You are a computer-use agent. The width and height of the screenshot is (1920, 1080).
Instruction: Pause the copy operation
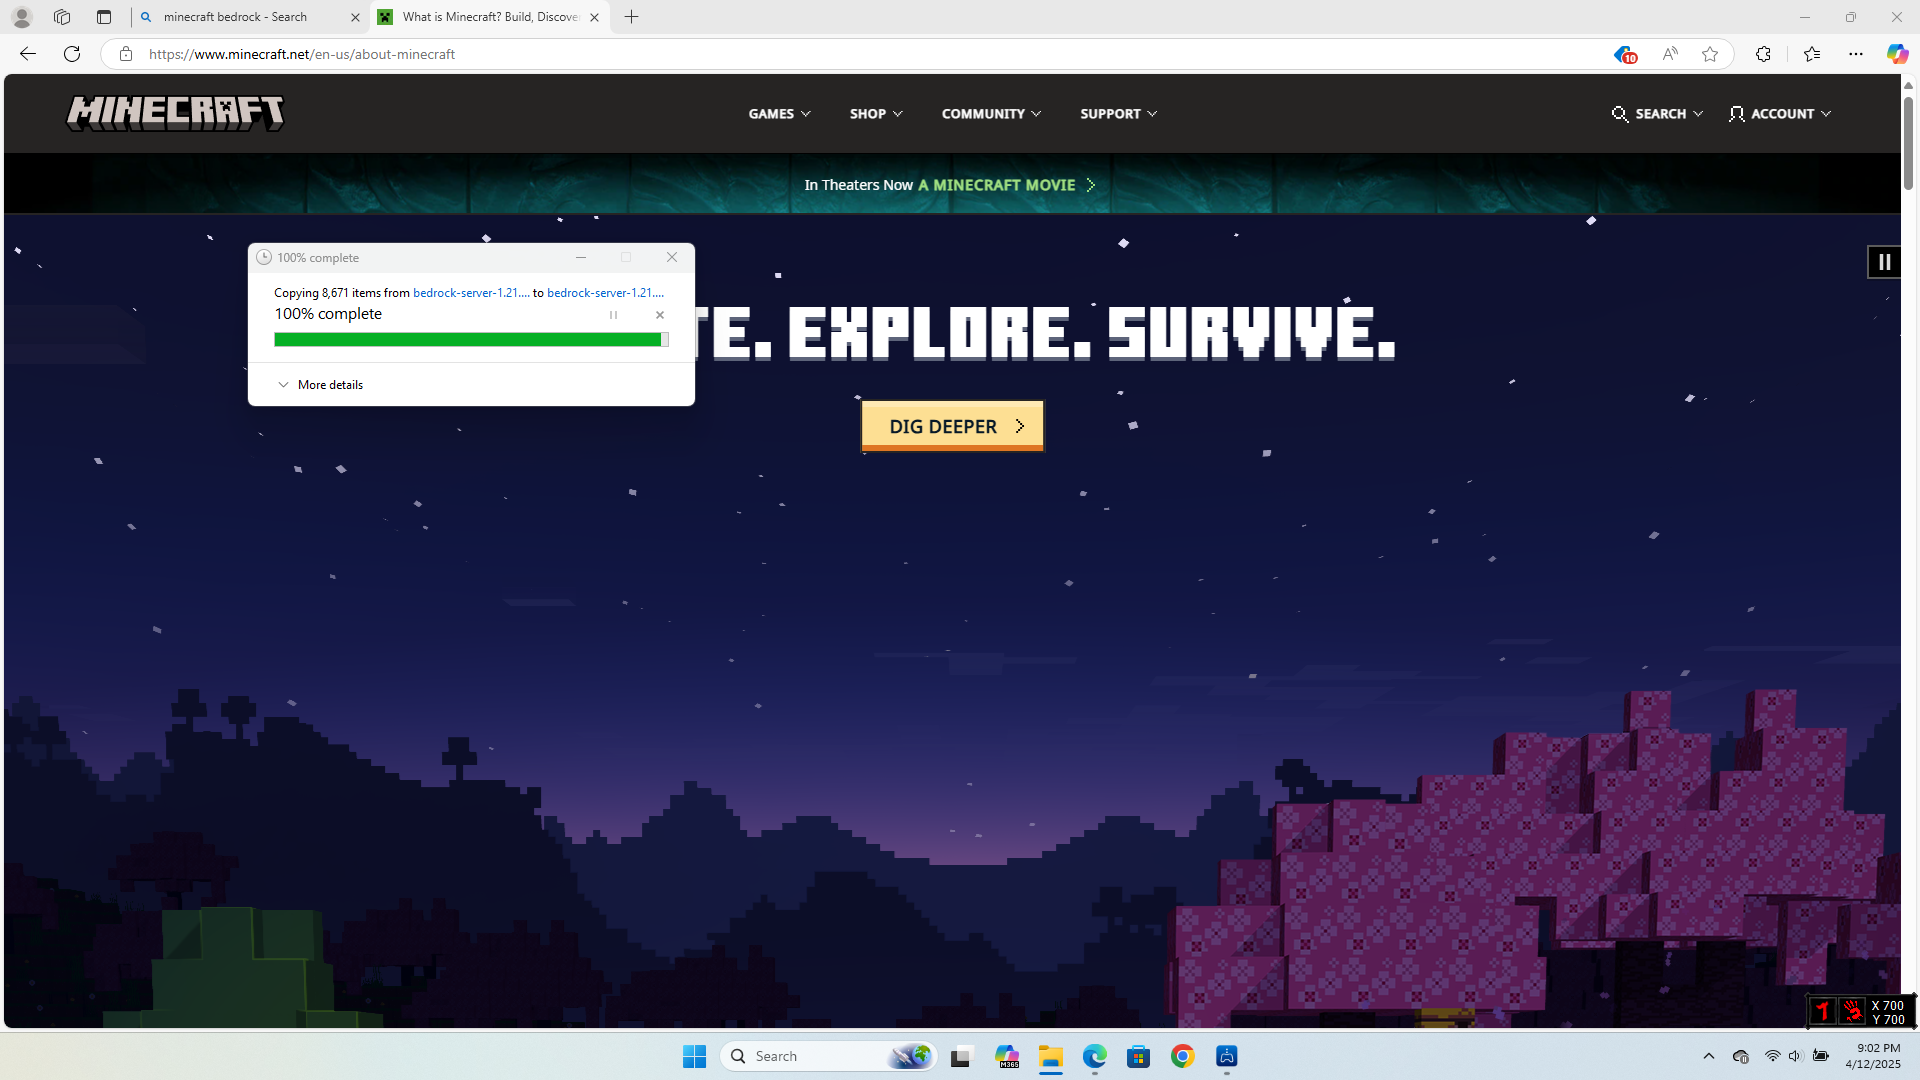pos(614,315)
